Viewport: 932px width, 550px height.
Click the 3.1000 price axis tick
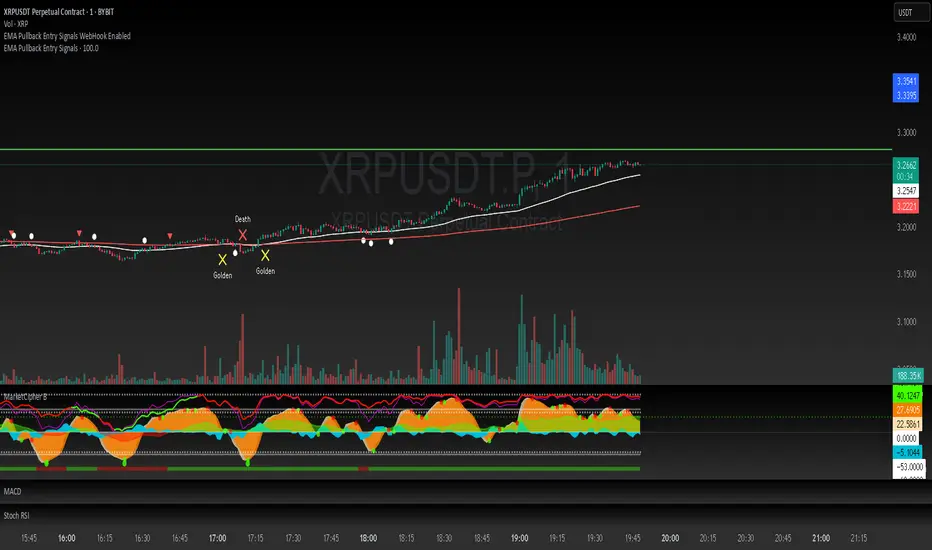coord(906,322)
